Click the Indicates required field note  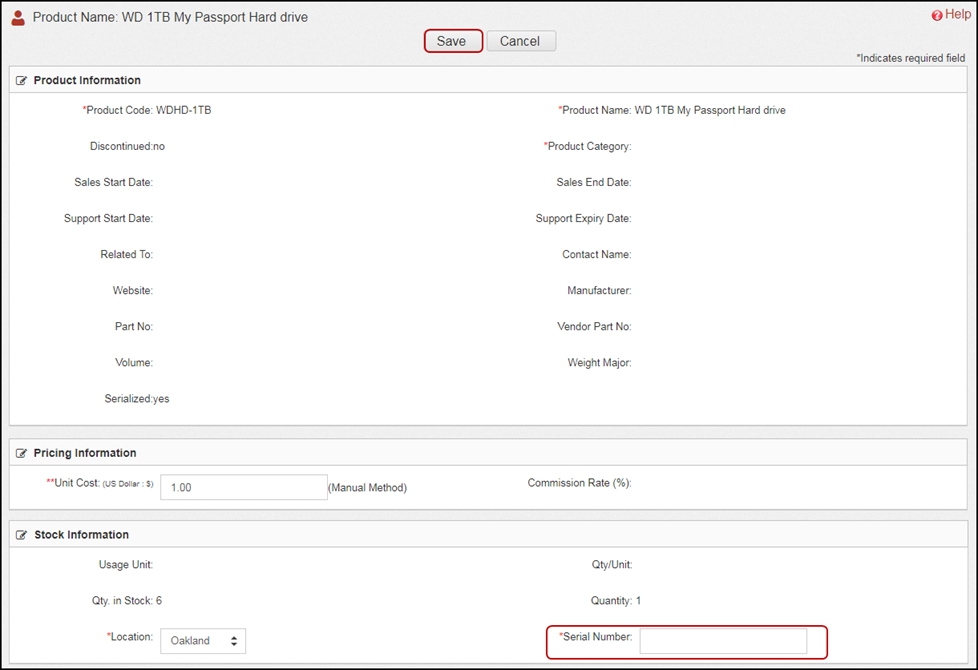pyautogui.click(x=911, y=58)
